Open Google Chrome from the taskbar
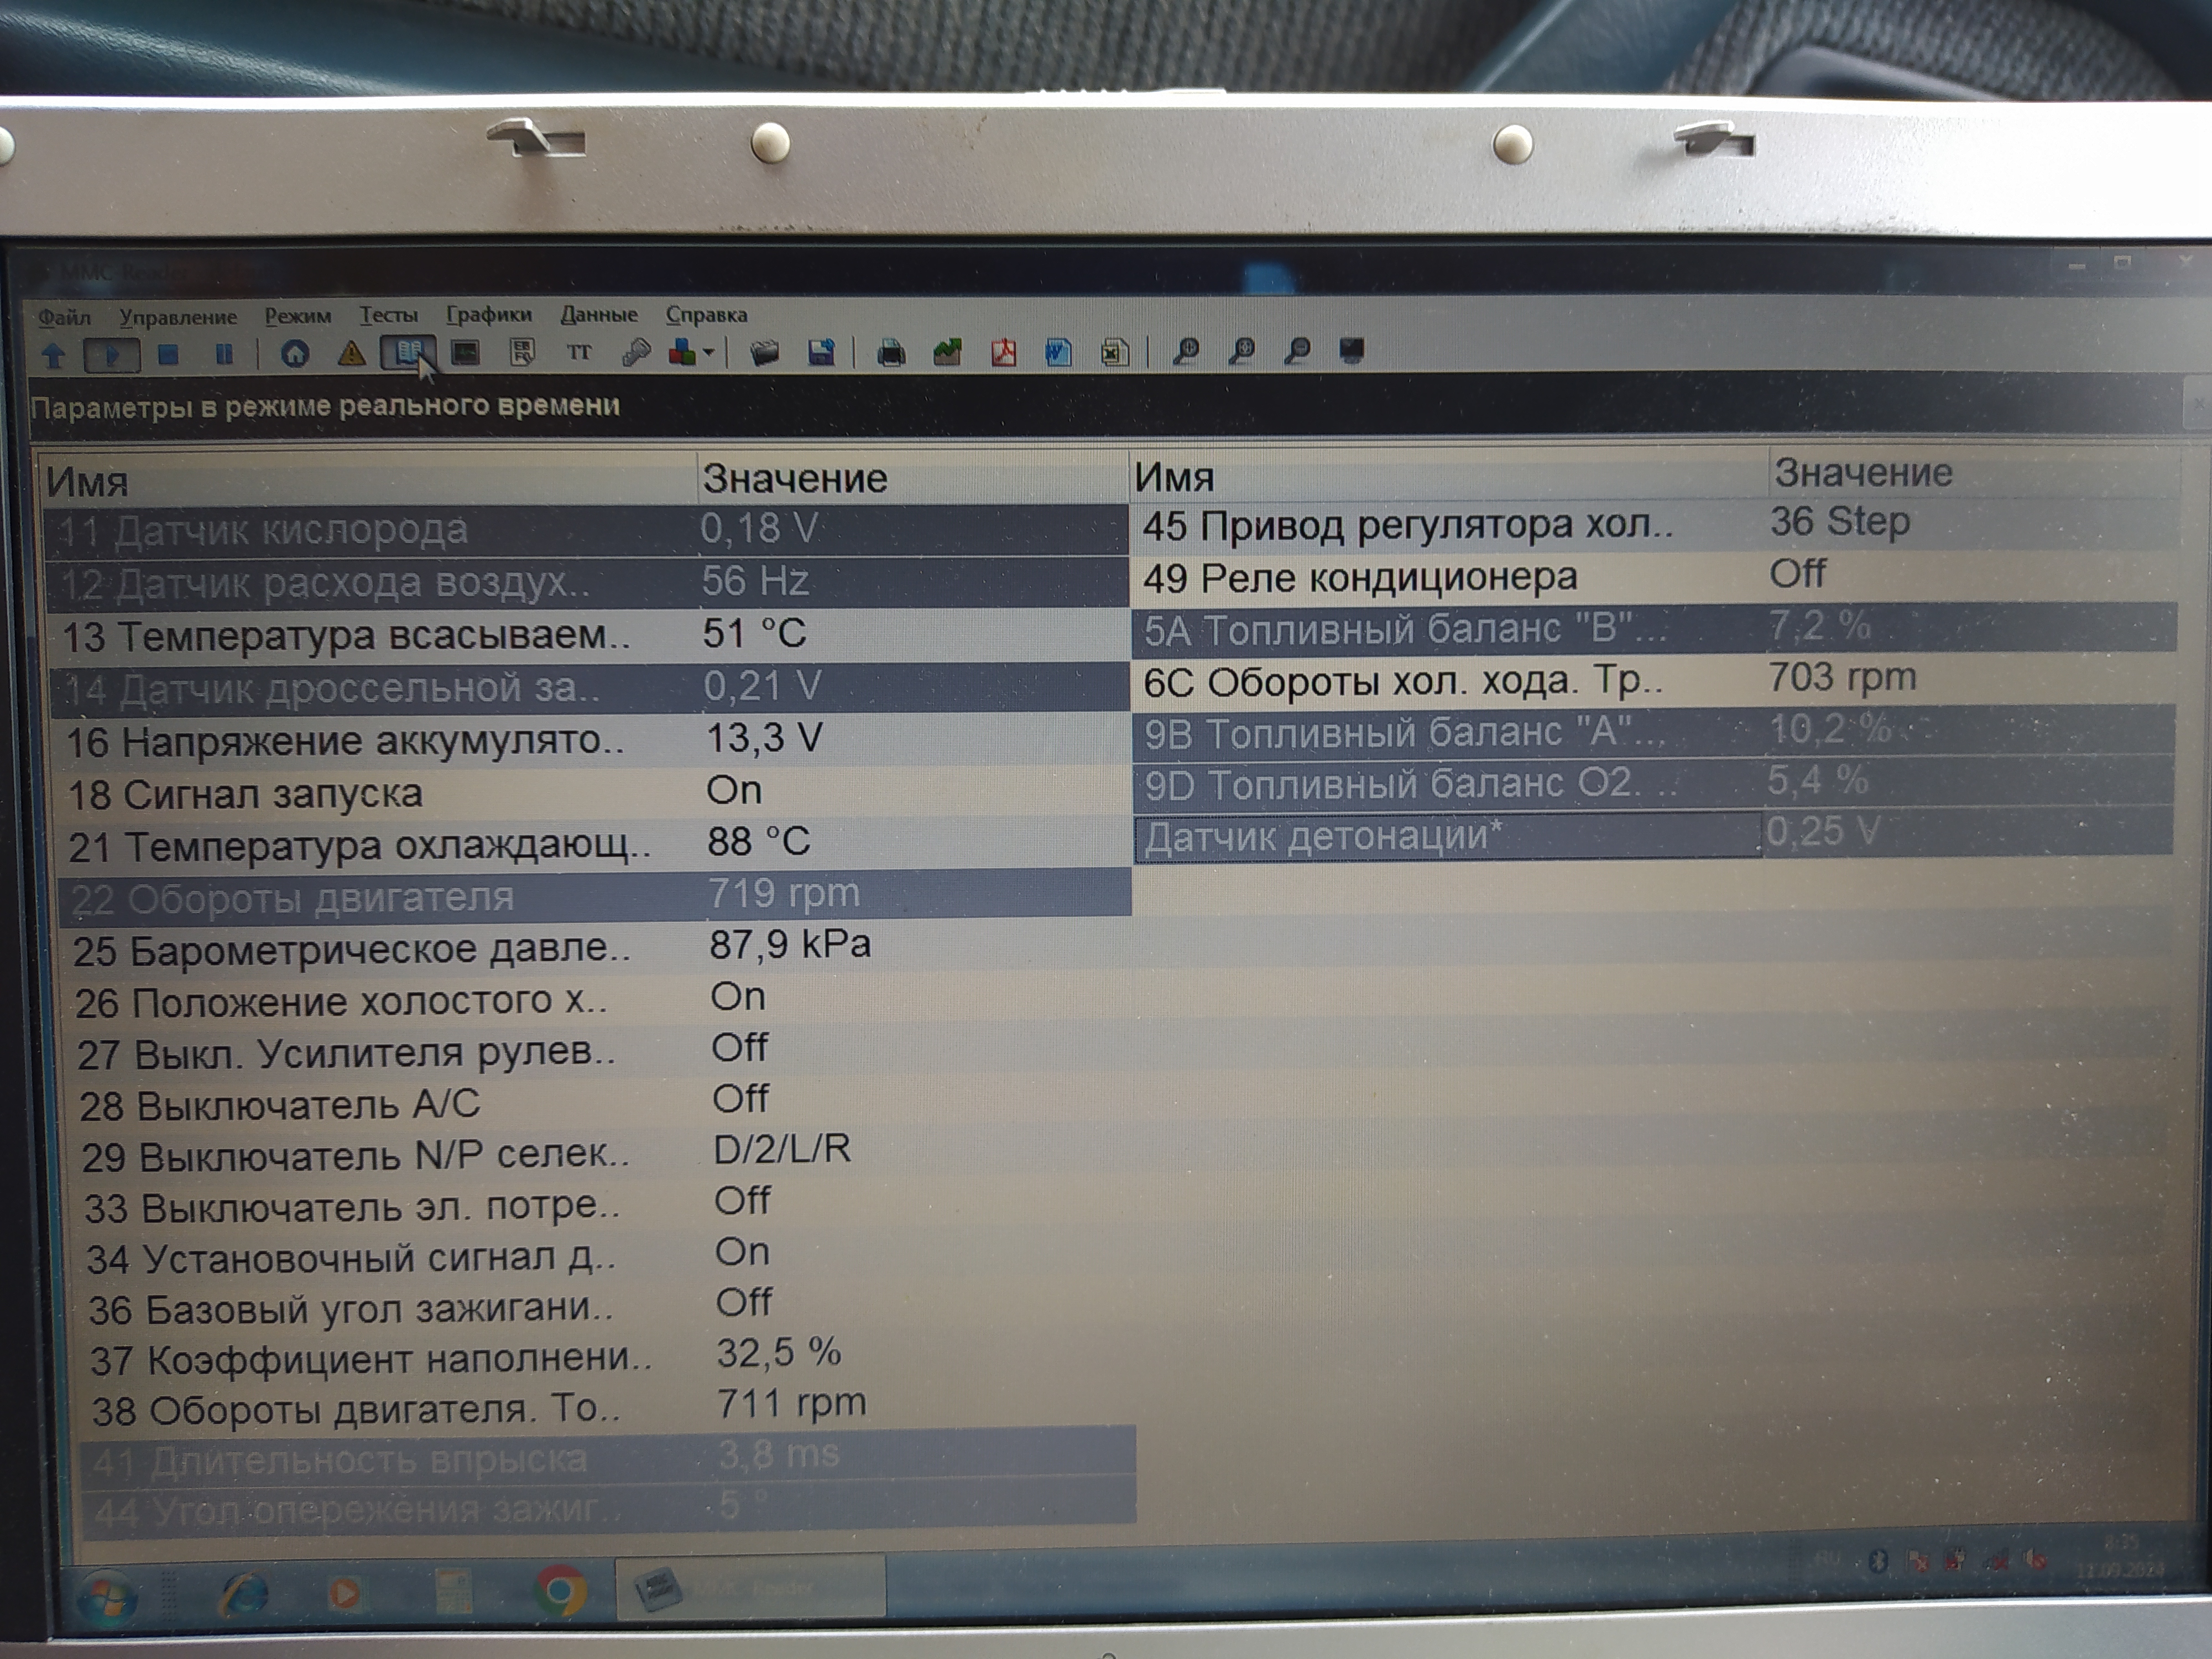2212x1659 pixels. (560, 1590)
